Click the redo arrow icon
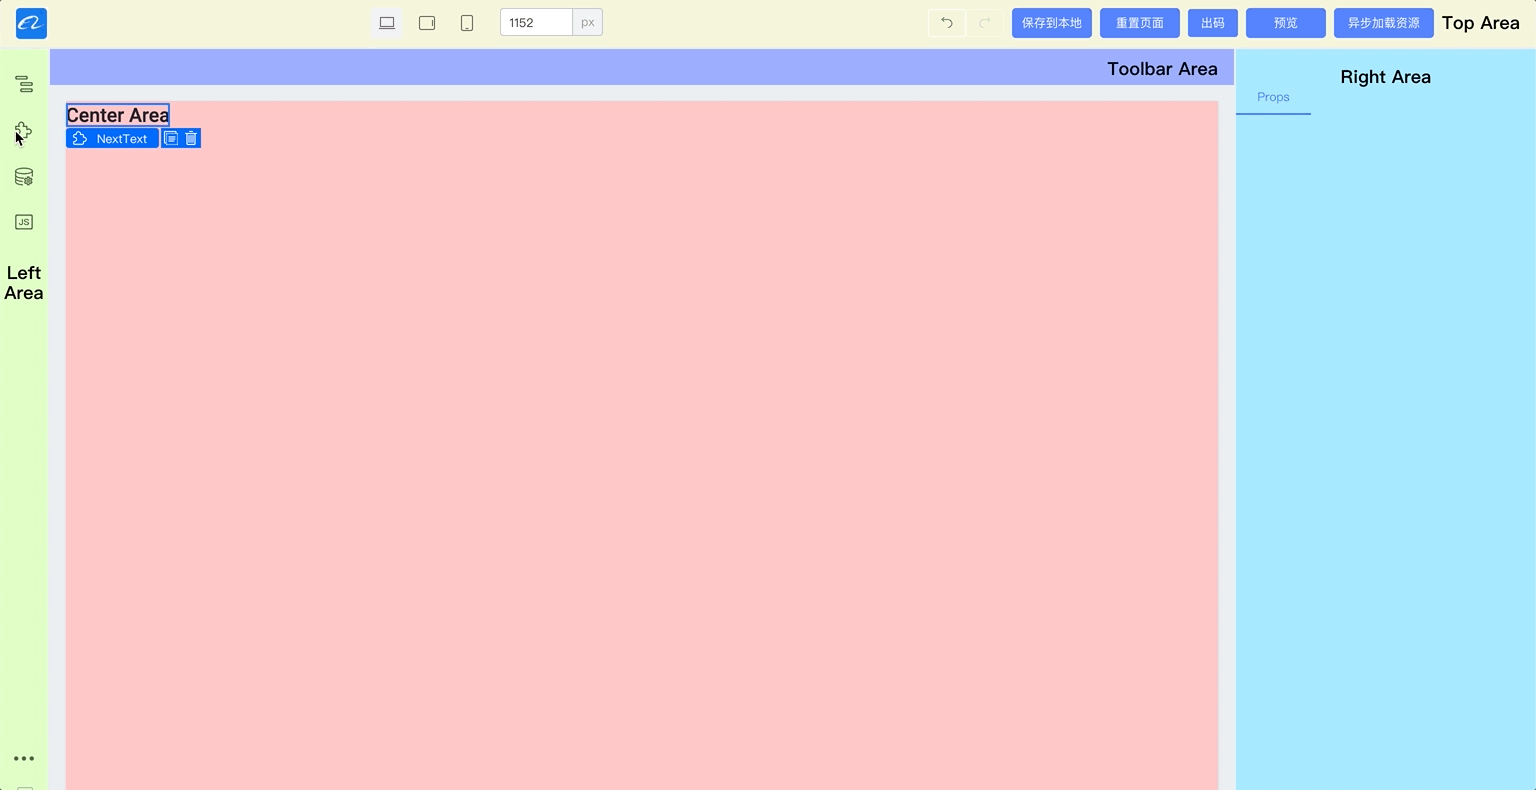This screenshot has height=790, width=1536. coord(984,22)
